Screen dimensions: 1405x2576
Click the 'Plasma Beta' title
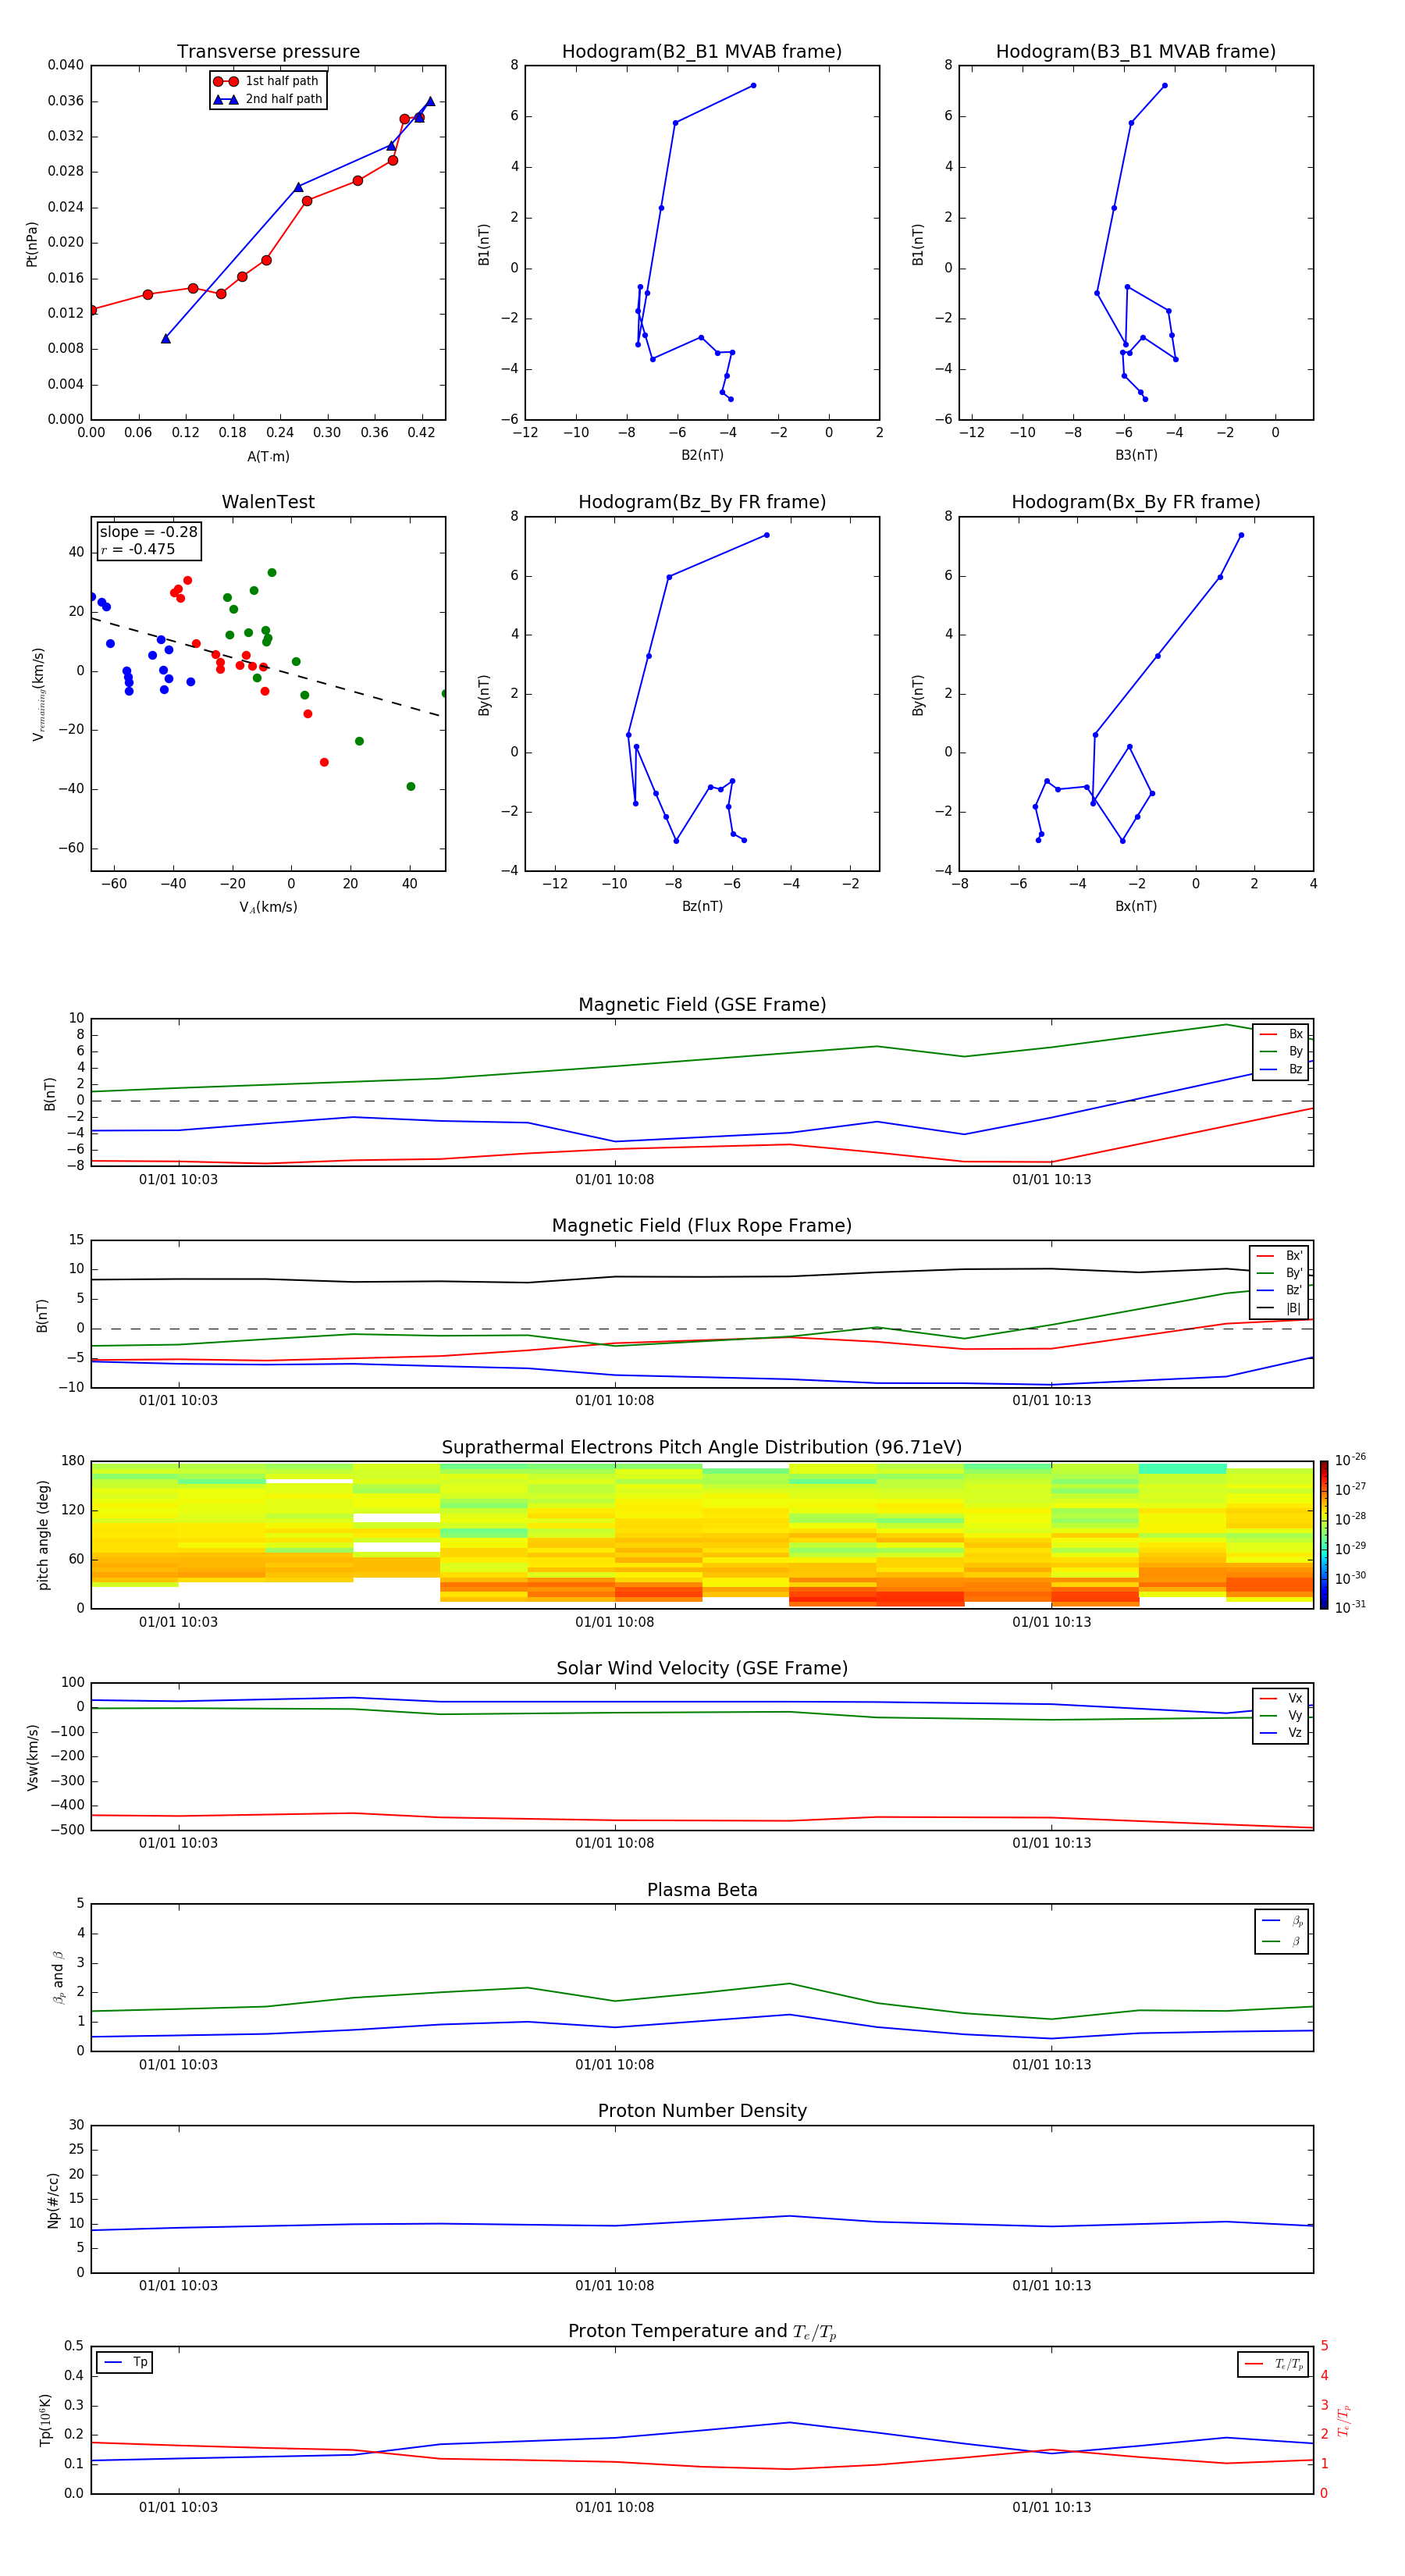tap(702, 1890)
